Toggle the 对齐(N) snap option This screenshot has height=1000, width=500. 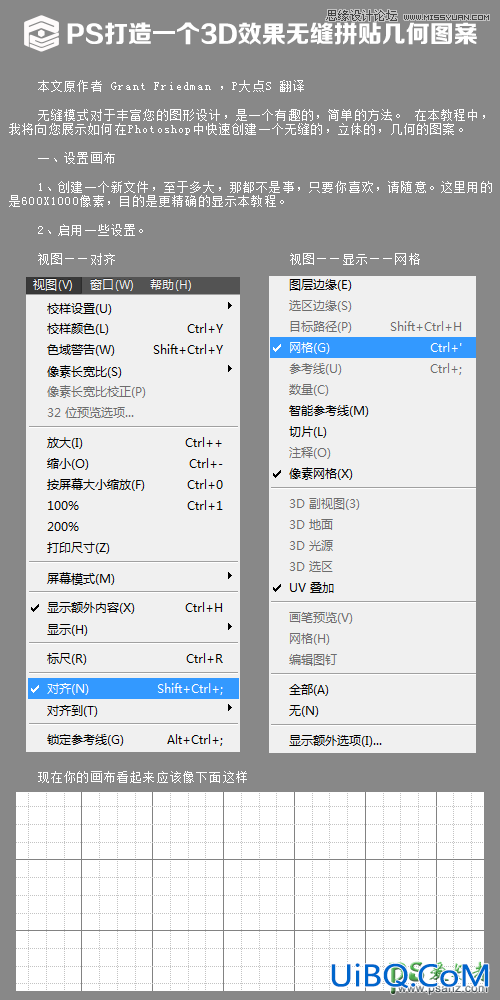click(x=133, y=689)
